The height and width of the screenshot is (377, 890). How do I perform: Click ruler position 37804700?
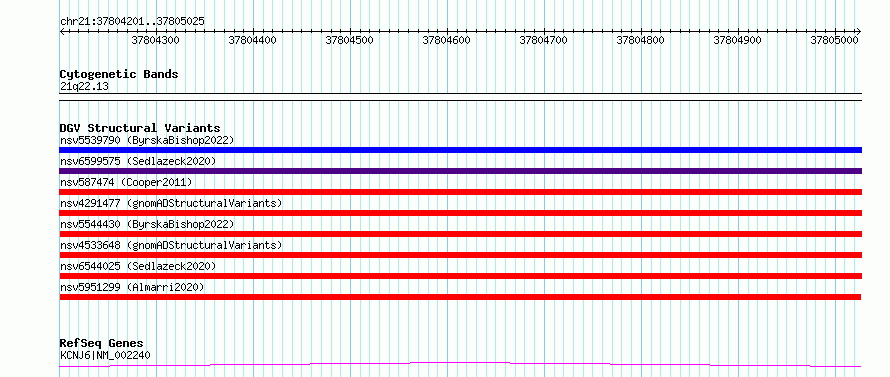pos(544,40)
